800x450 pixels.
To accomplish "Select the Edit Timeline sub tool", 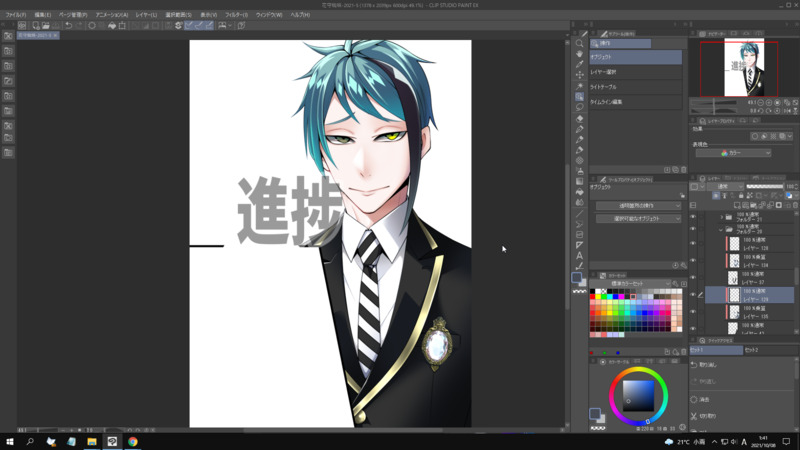I will tap(636, 102).
